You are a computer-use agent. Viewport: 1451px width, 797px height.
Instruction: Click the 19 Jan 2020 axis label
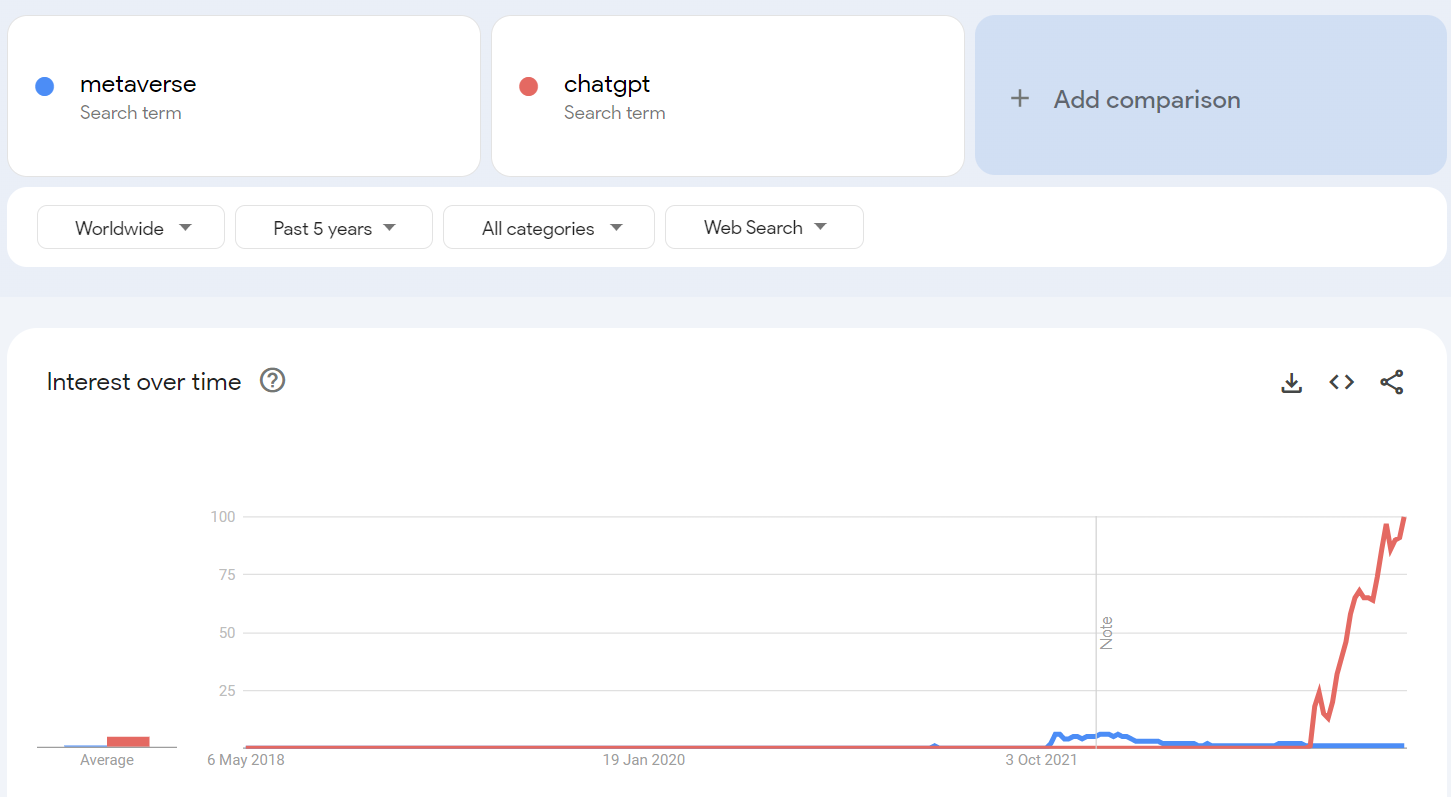click(644, 760)
